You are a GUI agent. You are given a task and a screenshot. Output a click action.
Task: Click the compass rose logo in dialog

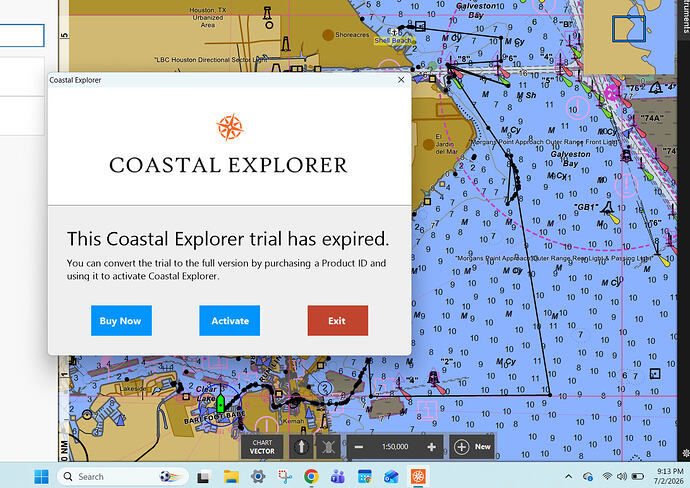point(229,127)
